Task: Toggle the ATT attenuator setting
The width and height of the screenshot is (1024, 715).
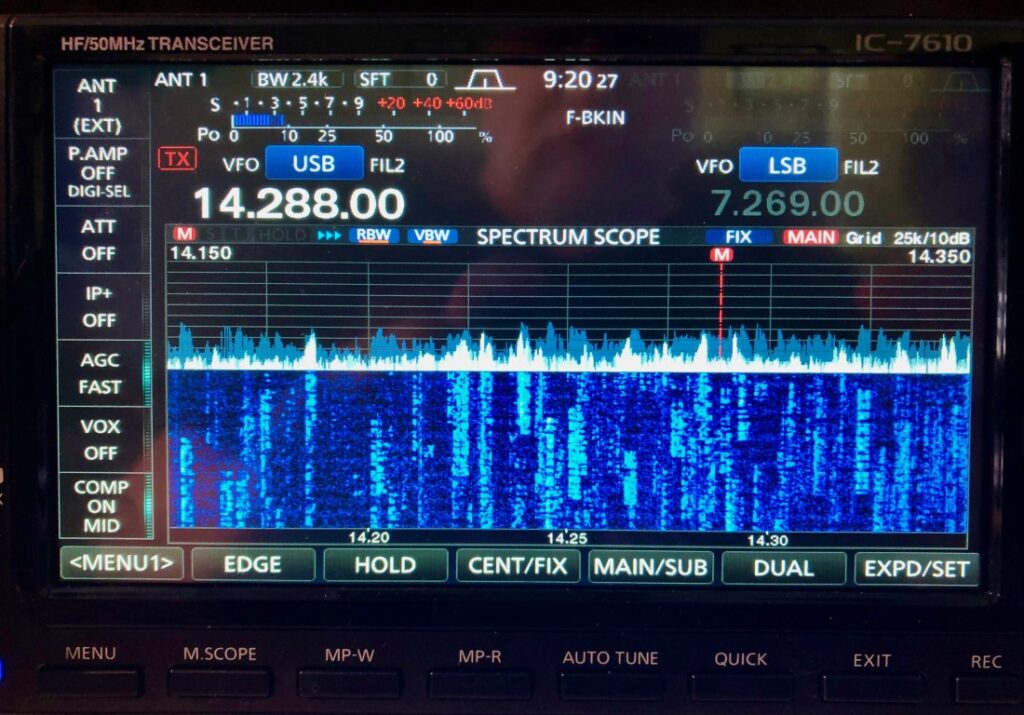Action: tap(99, 240)
